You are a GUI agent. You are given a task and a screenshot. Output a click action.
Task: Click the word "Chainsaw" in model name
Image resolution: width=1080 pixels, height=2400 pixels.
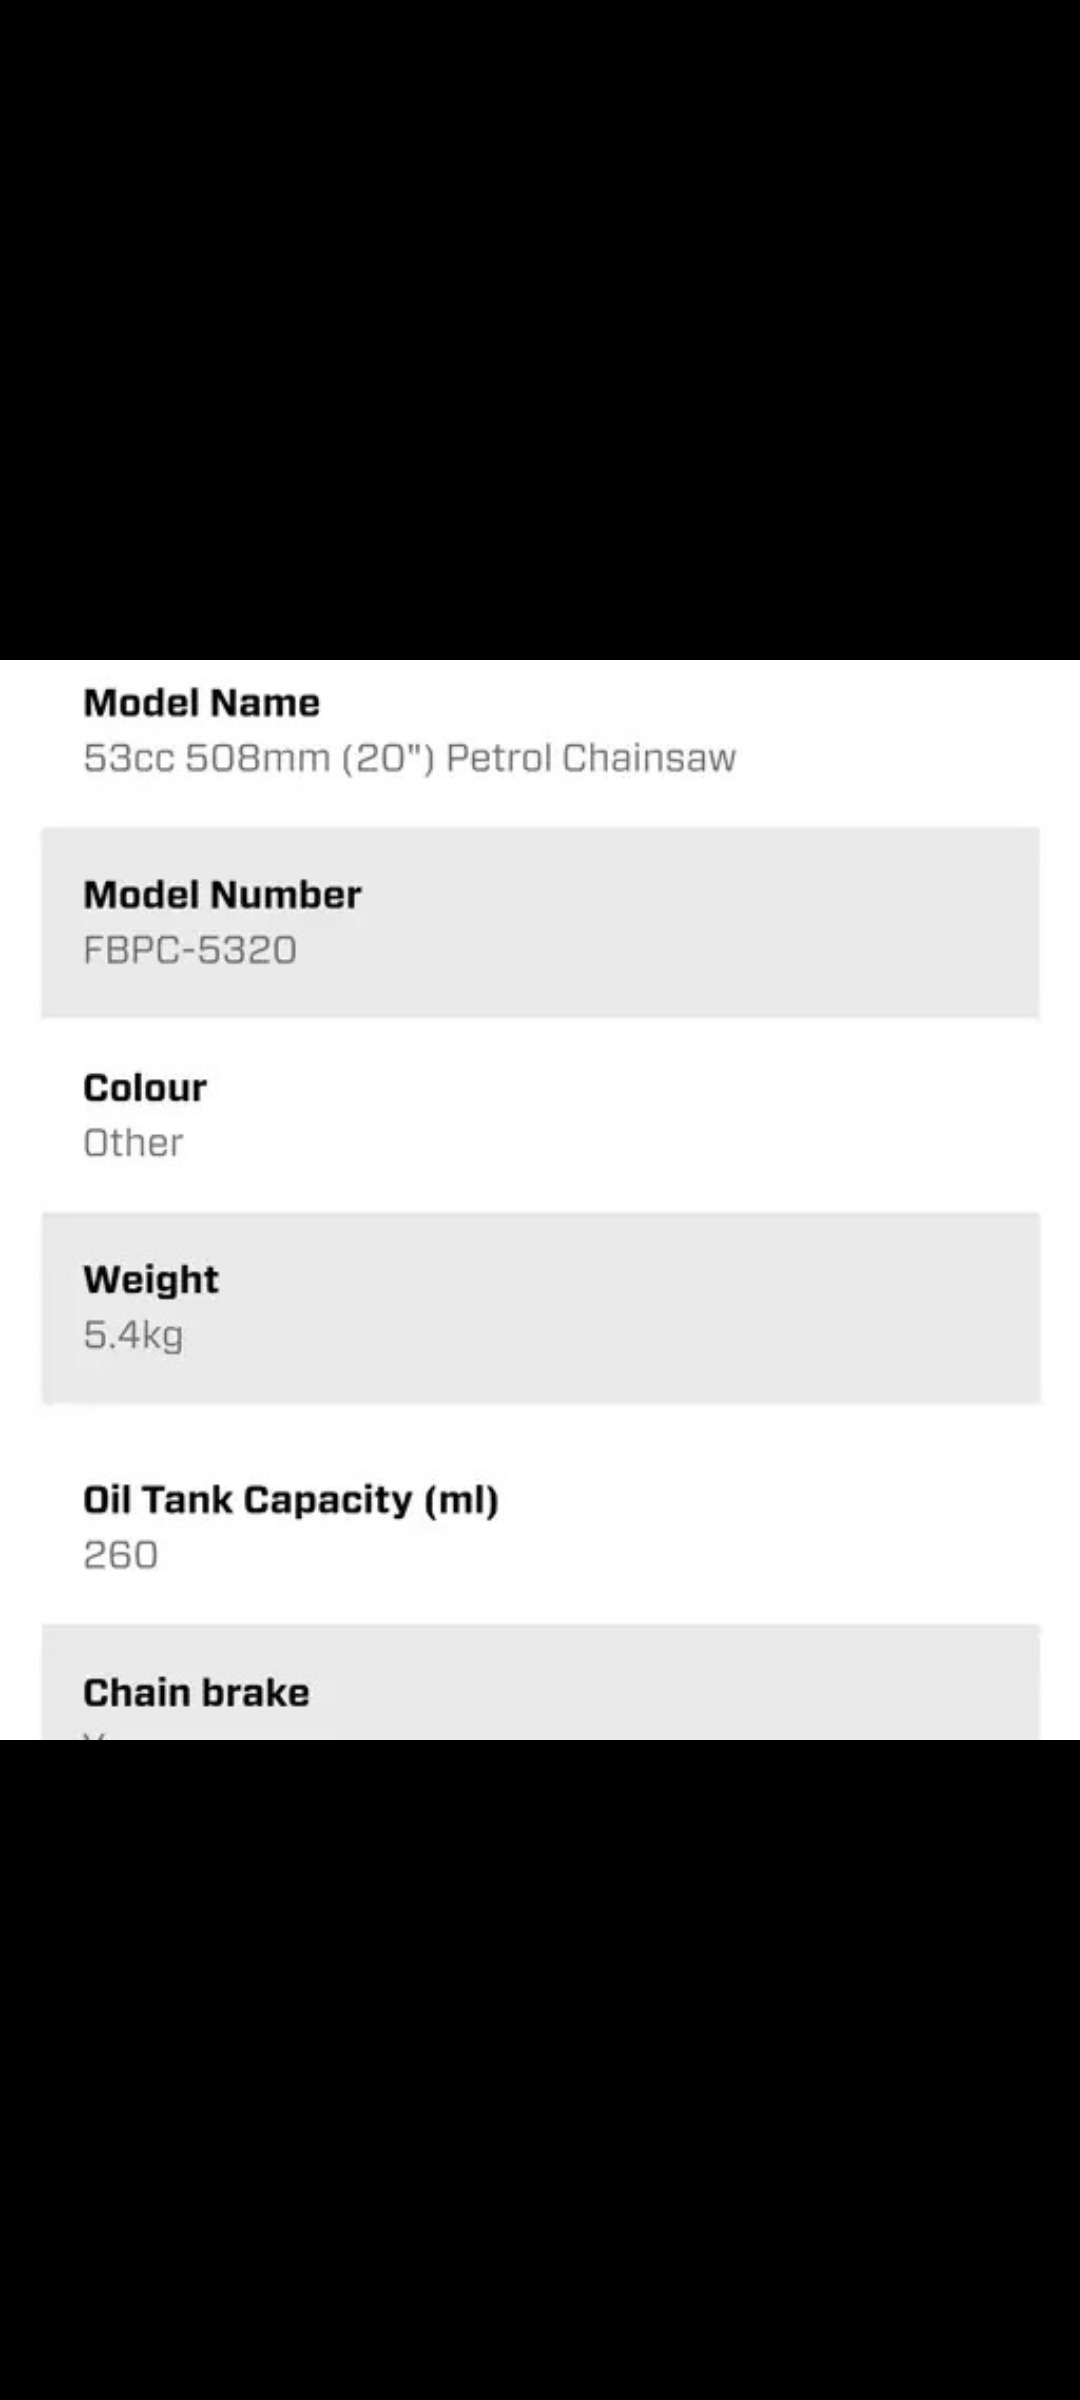click(648, 758)
